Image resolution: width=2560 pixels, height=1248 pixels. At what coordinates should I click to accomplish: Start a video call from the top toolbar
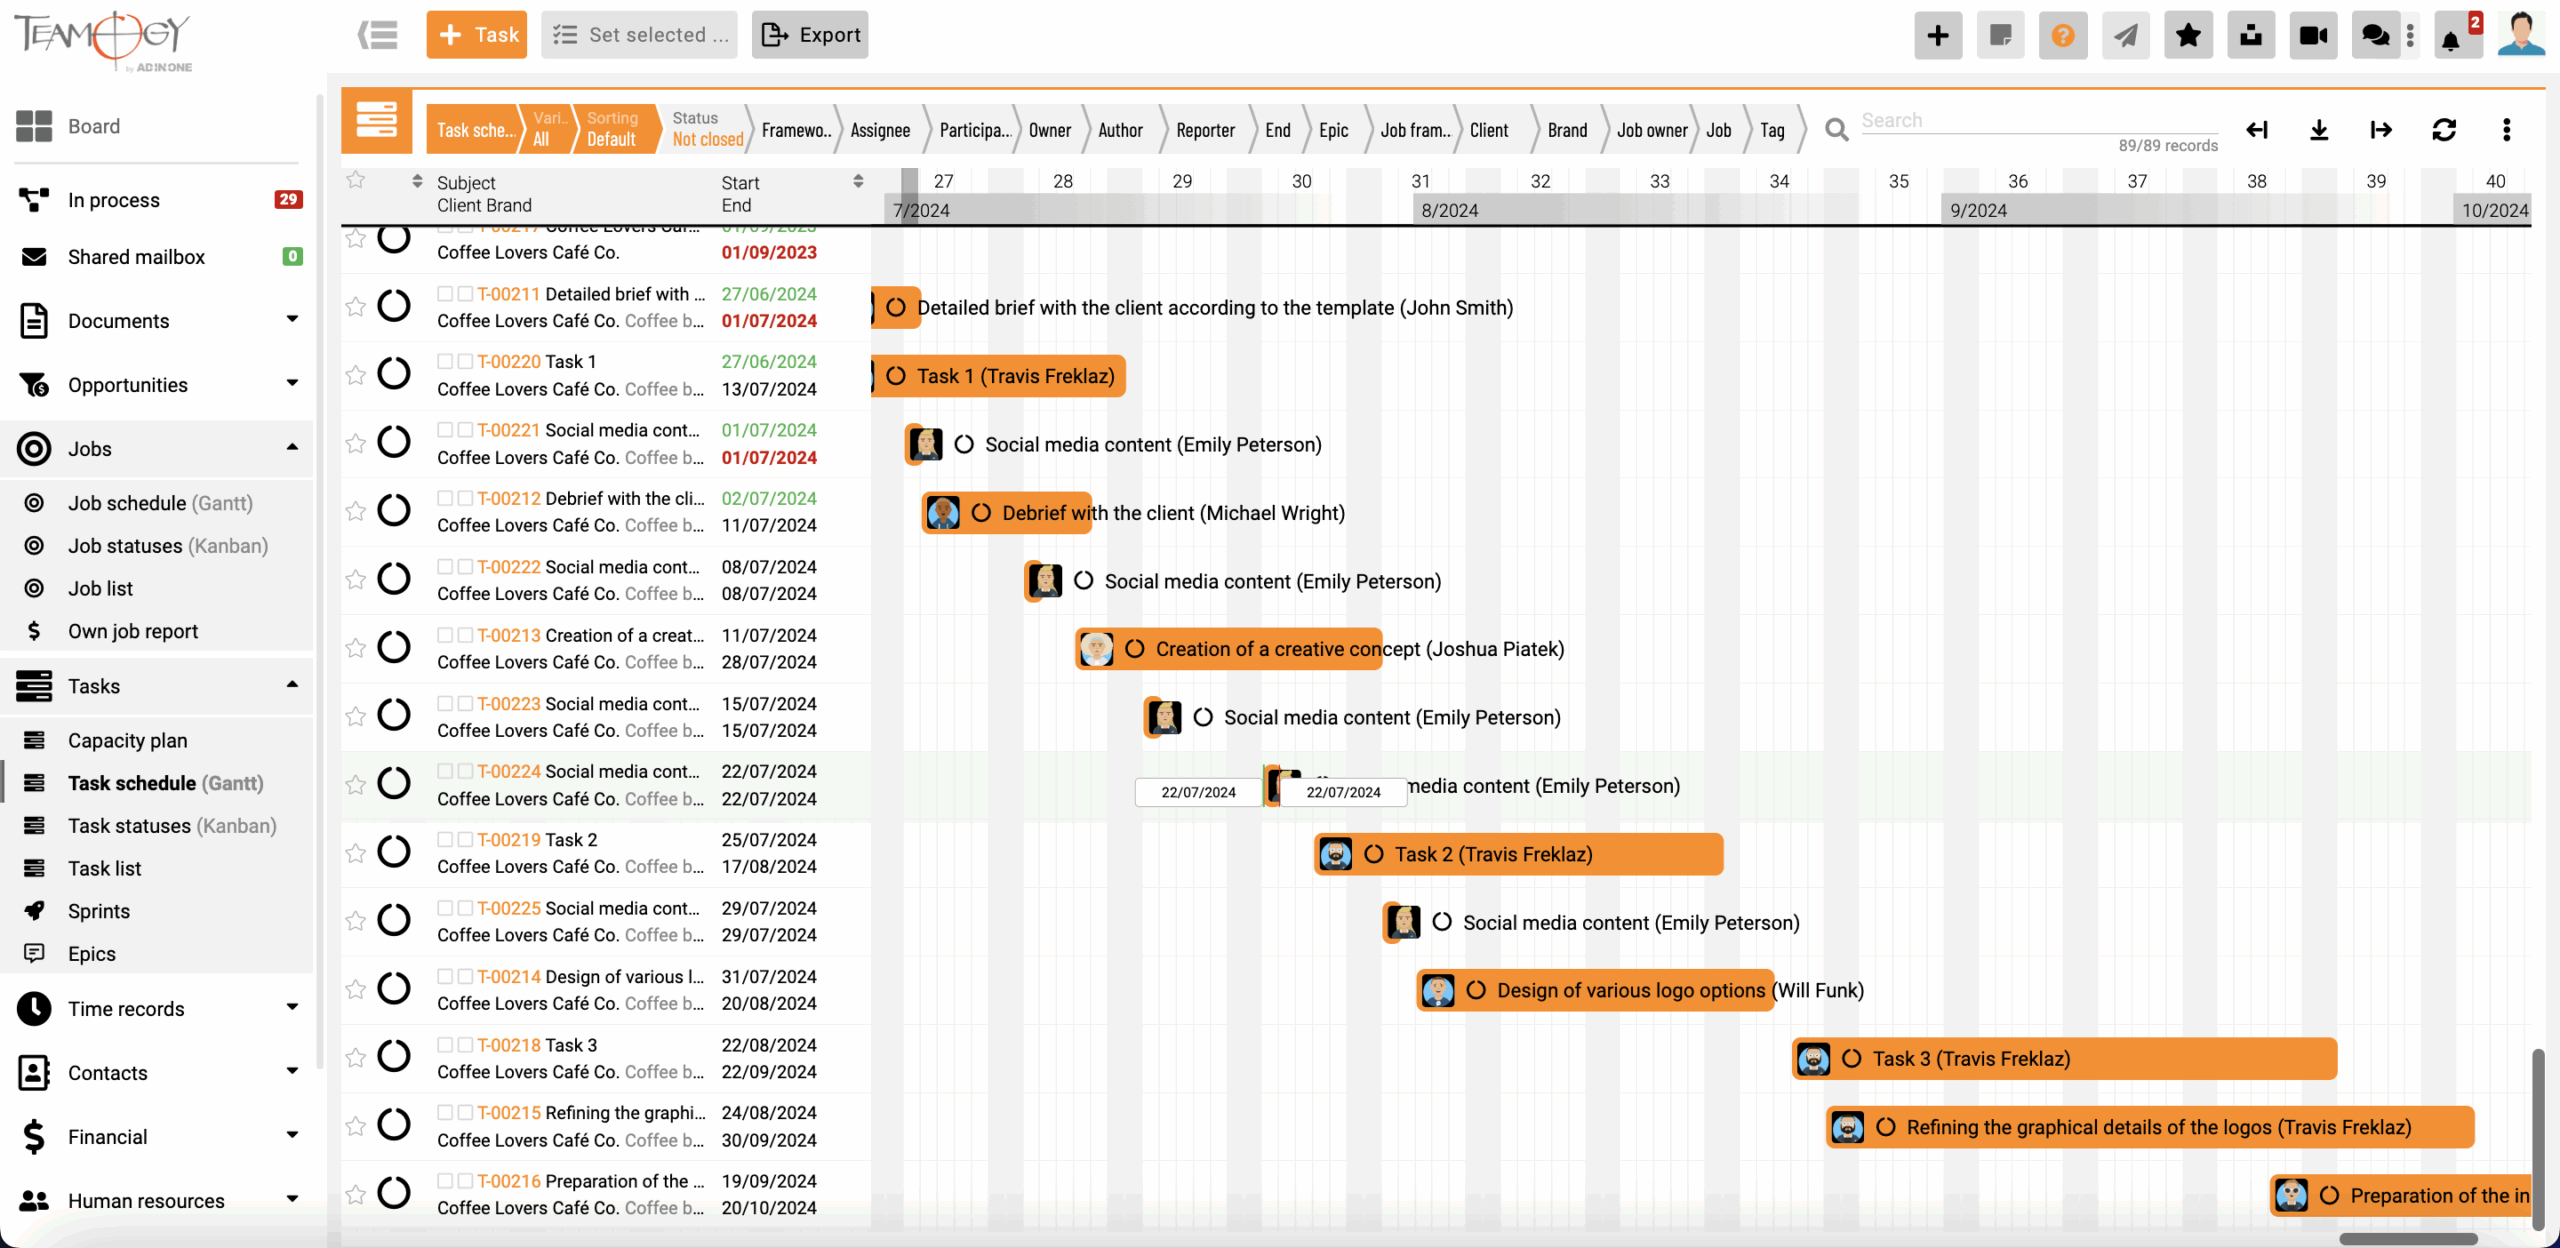pyautogui.click(x=2313, y=34)
